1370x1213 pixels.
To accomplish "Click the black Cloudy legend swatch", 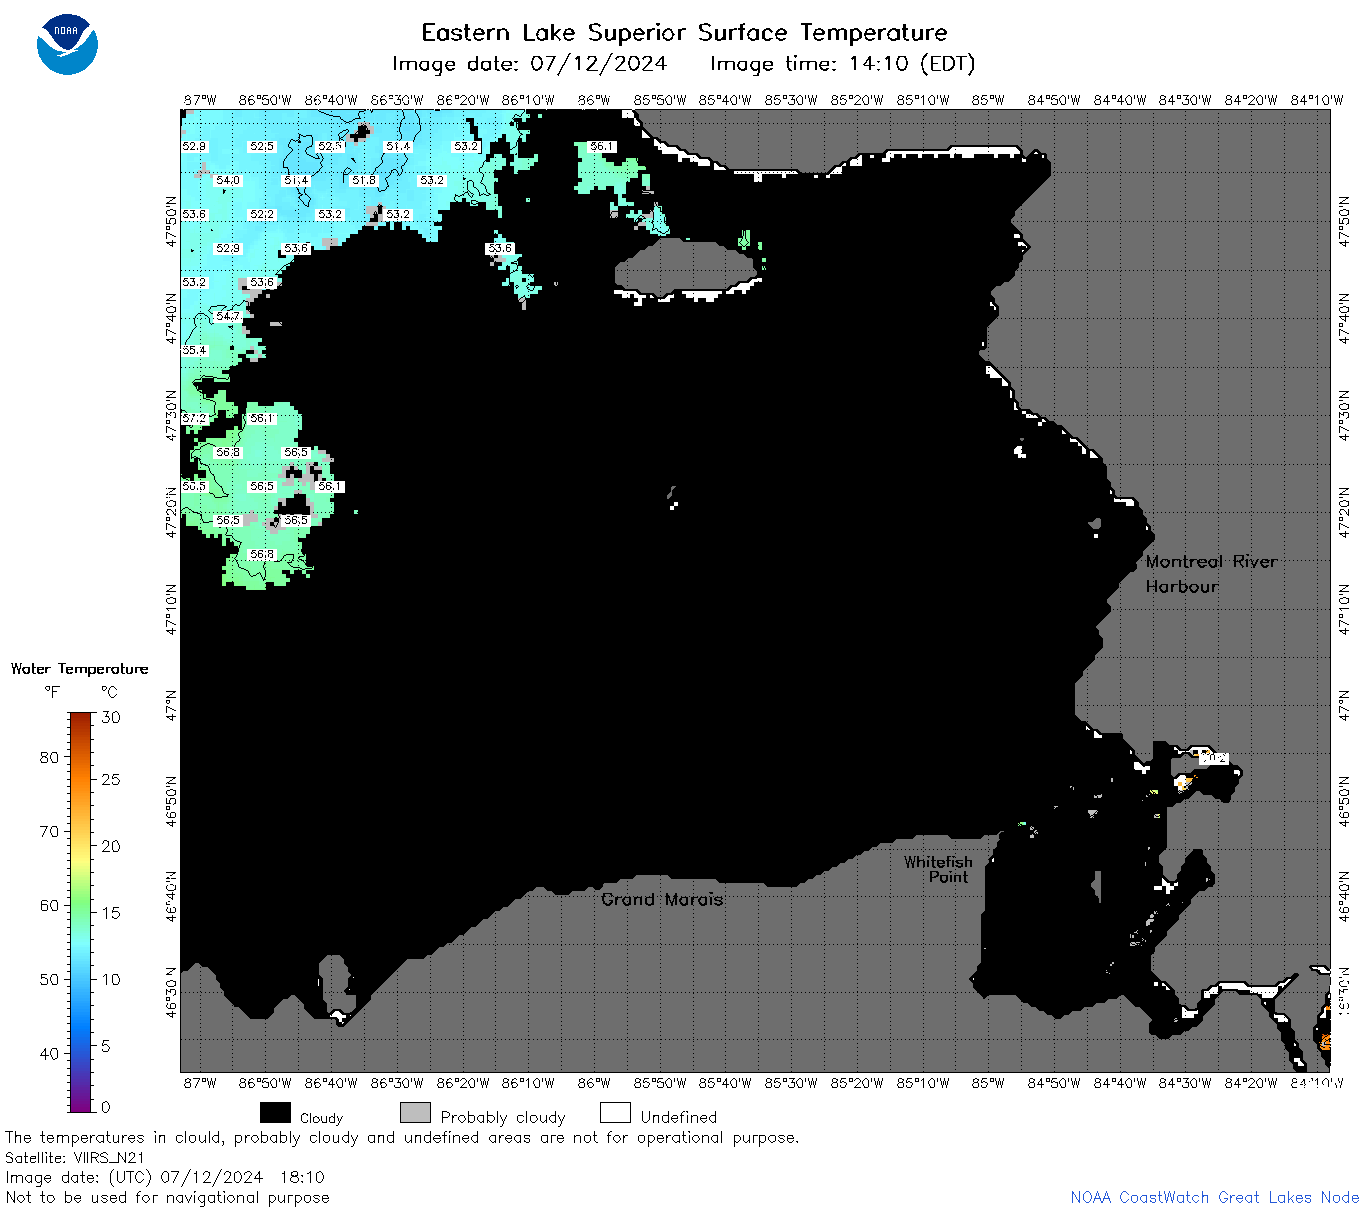I will [275, 1113].
